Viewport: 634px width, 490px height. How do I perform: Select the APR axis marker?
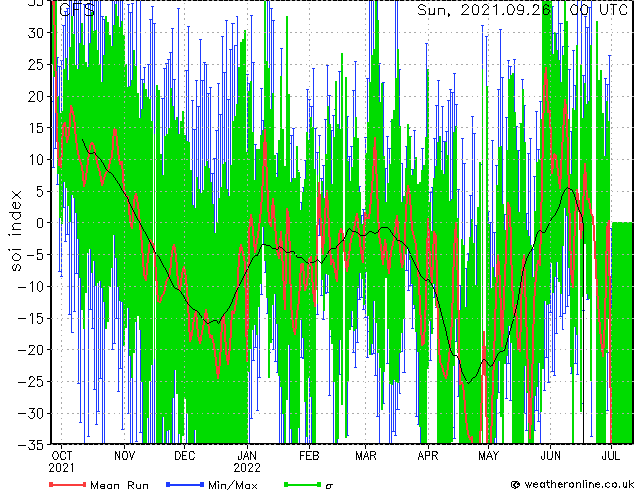pos(428,456)
